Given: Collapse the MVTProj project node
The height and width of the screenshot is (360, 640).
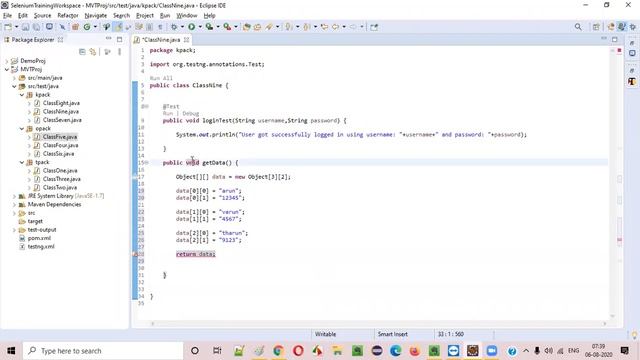Looking at the screenshot, I should click(x=7, y=69).
